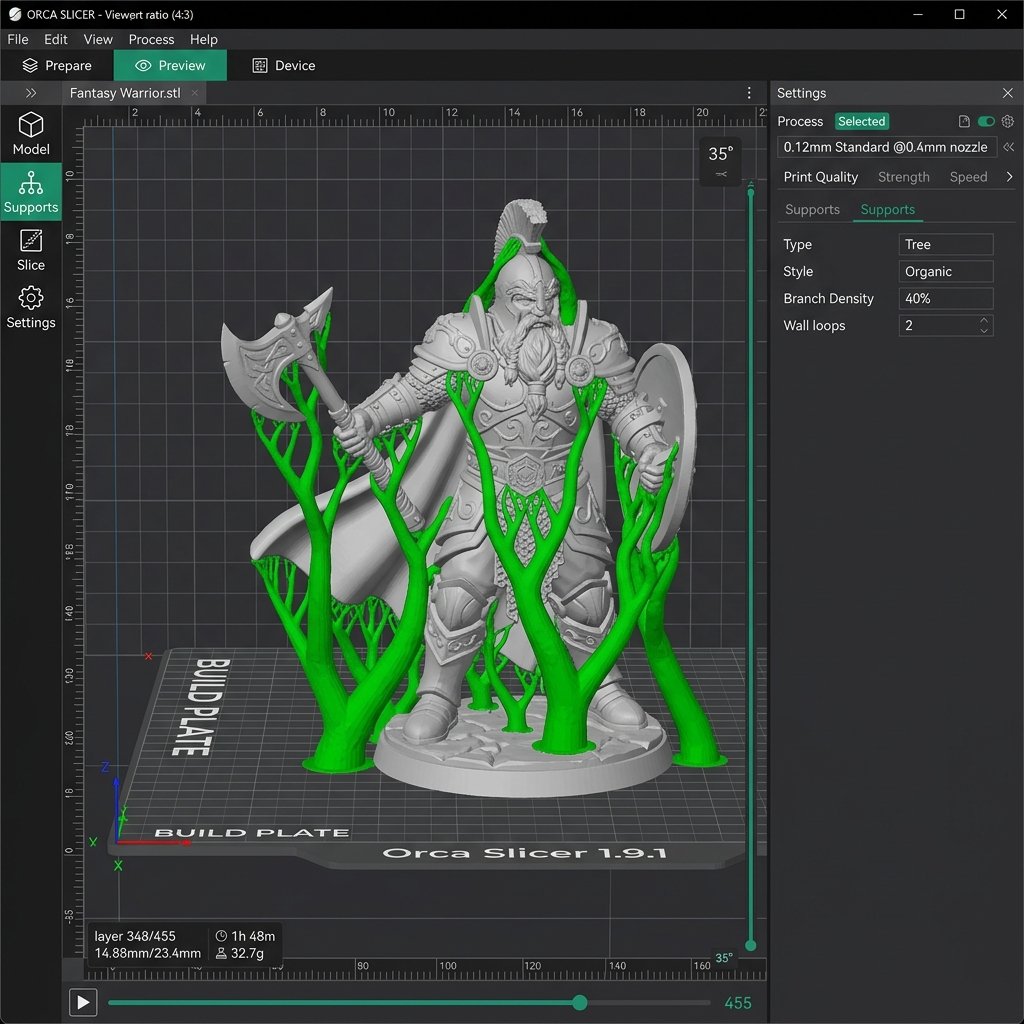The width and height of the screenshot is (1024, 1024).
Task: Decrease Wall loops with down arrow
Action: pyautogui.click(x=984, y=331)
